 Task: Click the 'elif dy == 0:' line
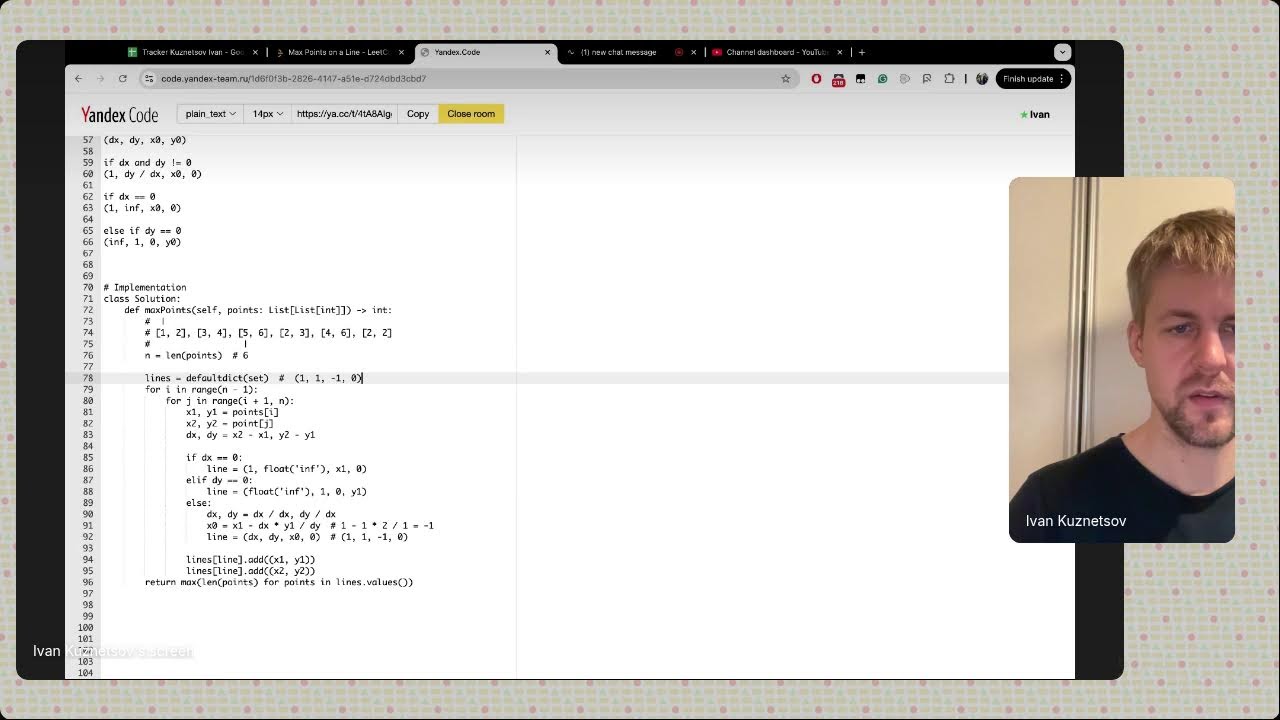(219, 480)
